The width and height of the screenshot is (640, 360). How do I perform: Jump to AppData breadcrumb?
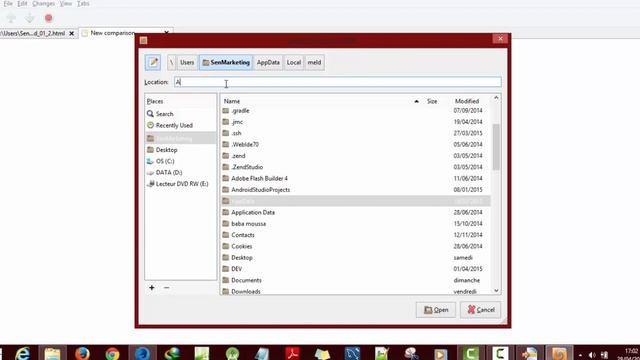[268, 62]
